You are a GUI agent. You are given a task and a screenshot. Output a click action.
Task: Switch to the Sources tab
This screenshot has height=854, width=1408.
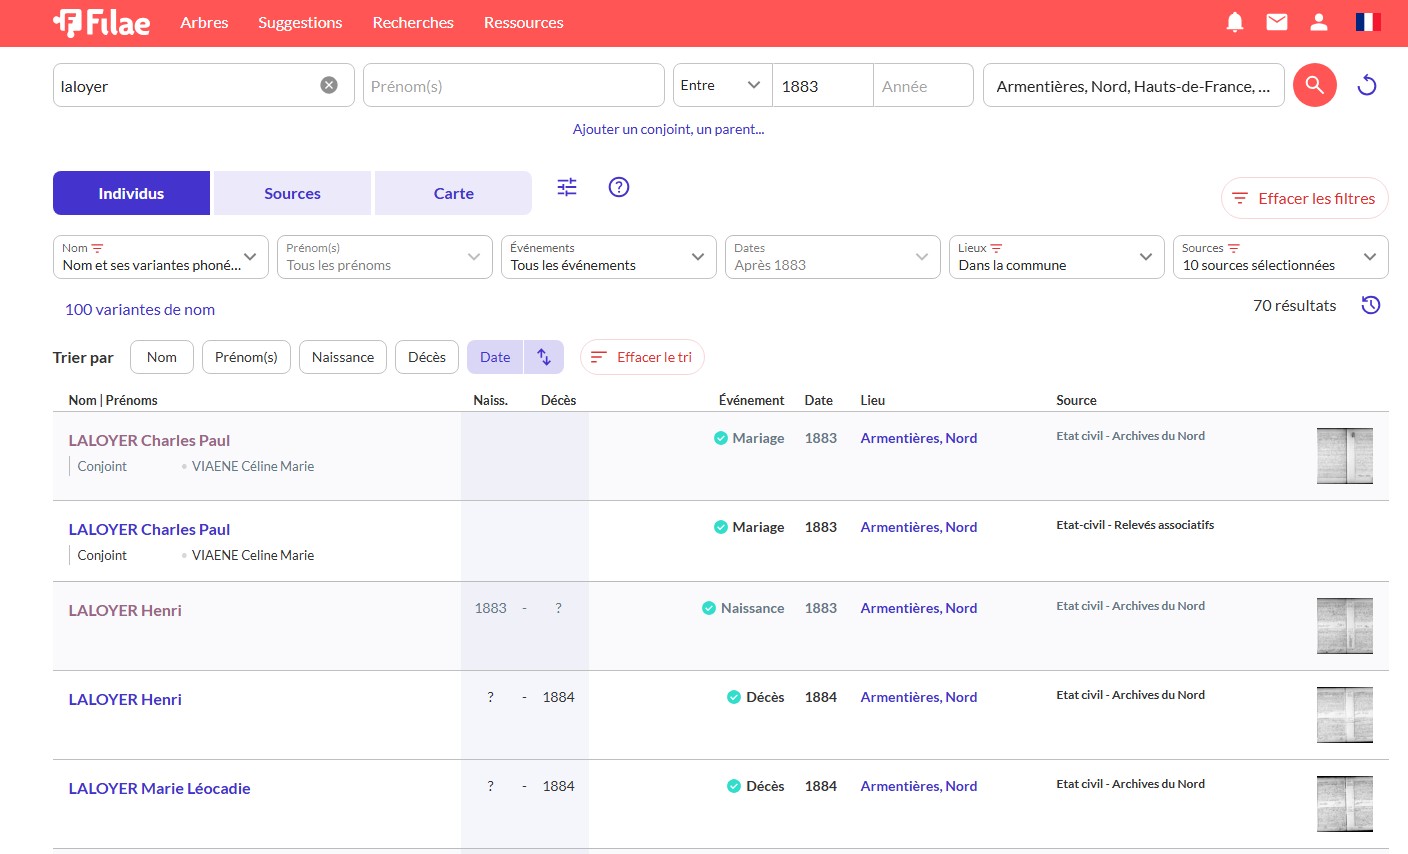[x=292, y=193]
